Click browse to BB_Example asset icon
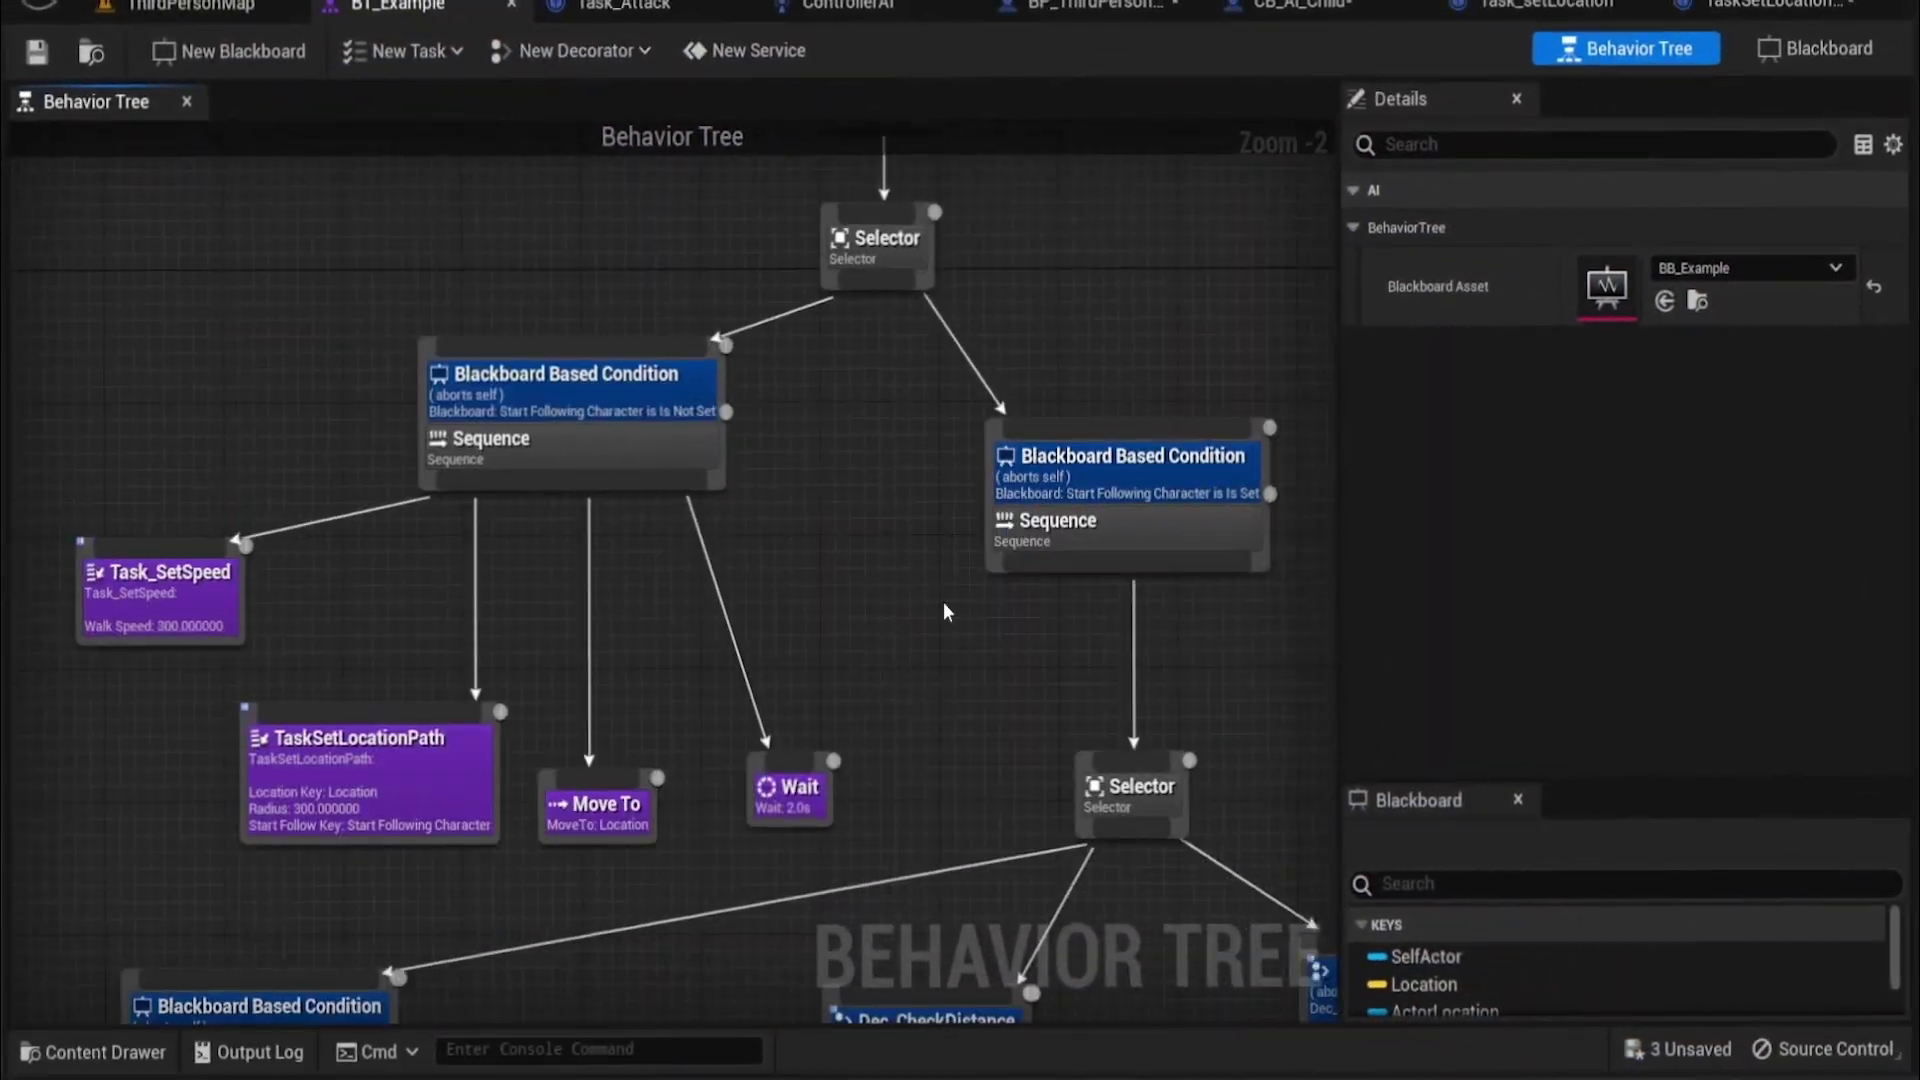Viewport: 1920px width, 1080px height. (1697, 301)
